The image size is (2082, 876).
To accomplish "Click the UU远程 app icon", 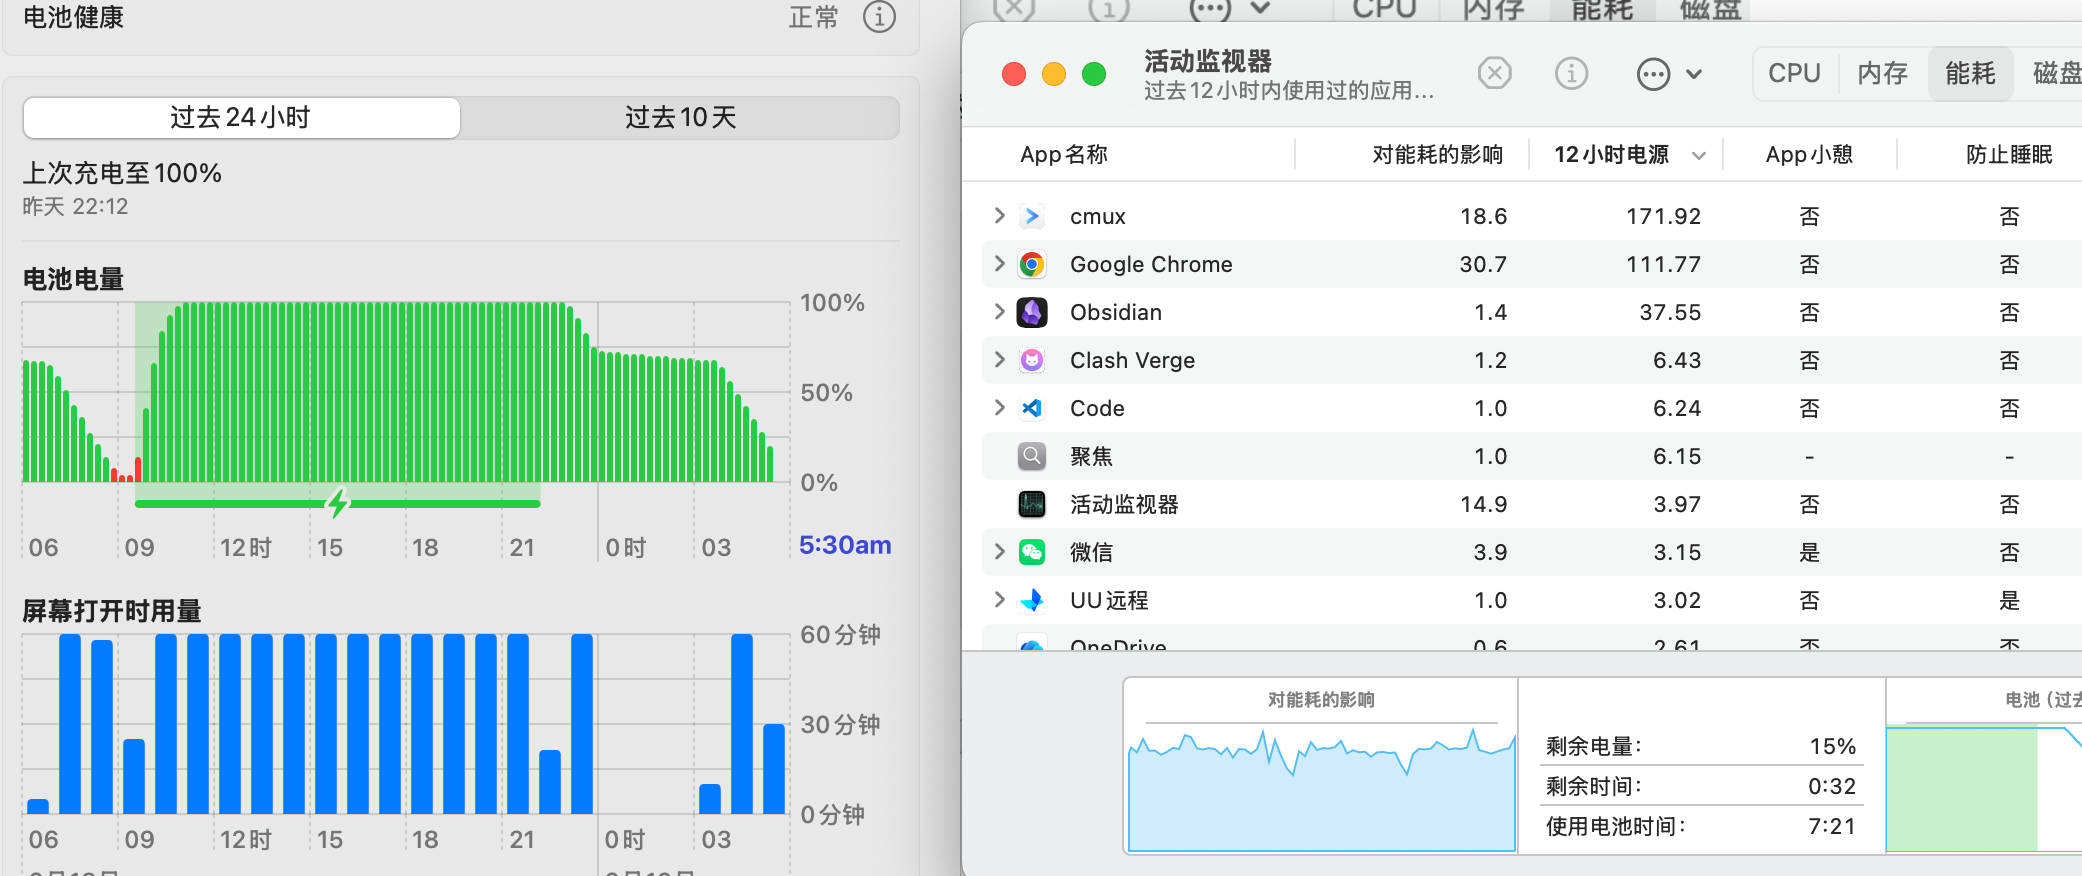I will [1032, 600].
